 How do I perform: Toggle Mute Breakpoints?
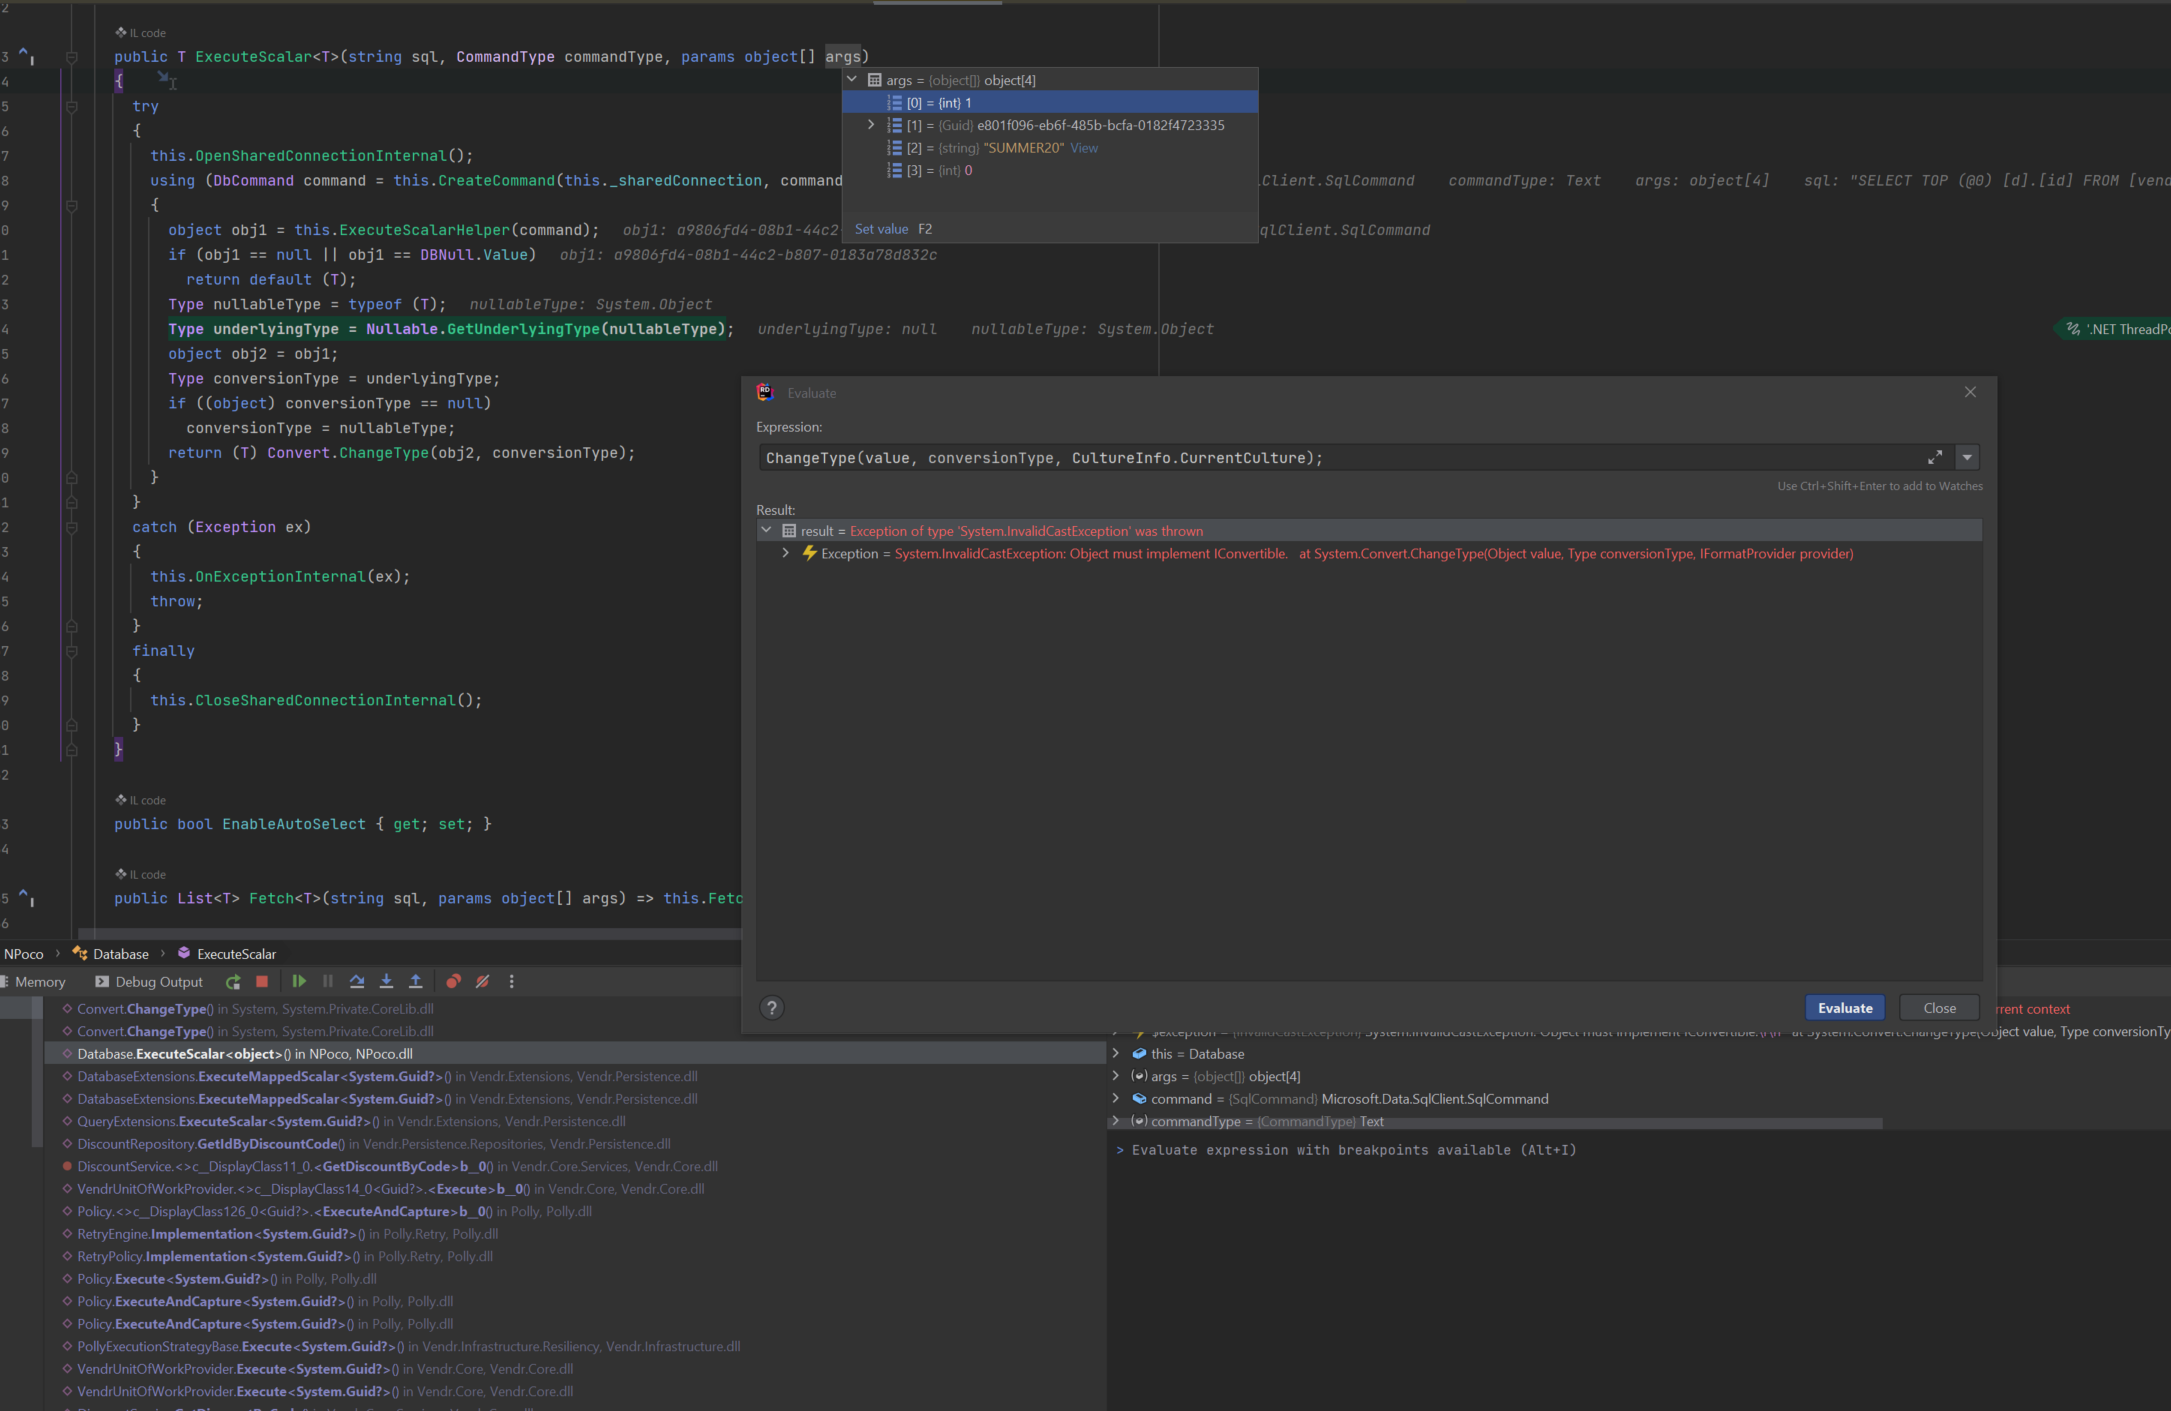click(x=482, y=982)
